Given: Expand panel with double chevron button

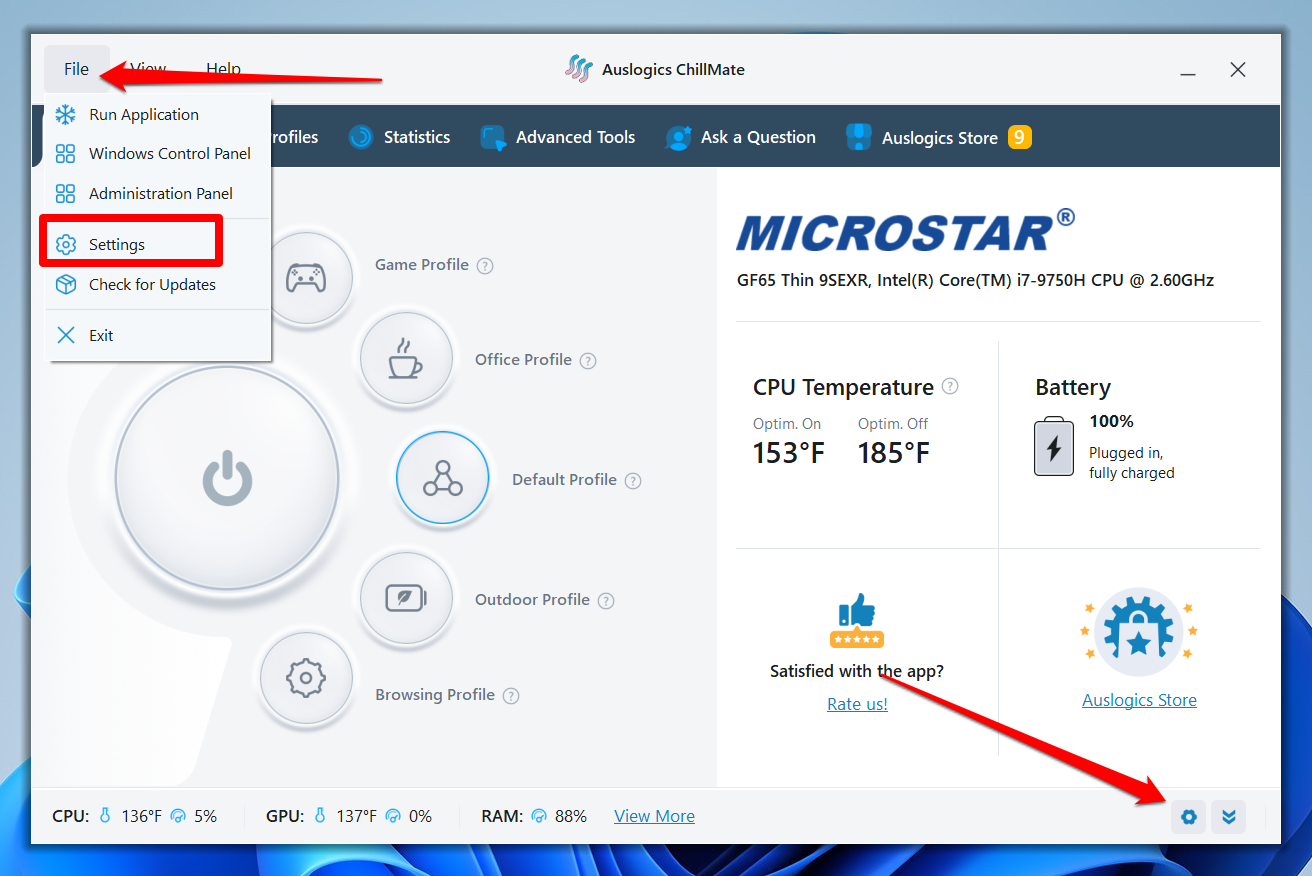Looking at the screenshot, I should pos(1229,817).
